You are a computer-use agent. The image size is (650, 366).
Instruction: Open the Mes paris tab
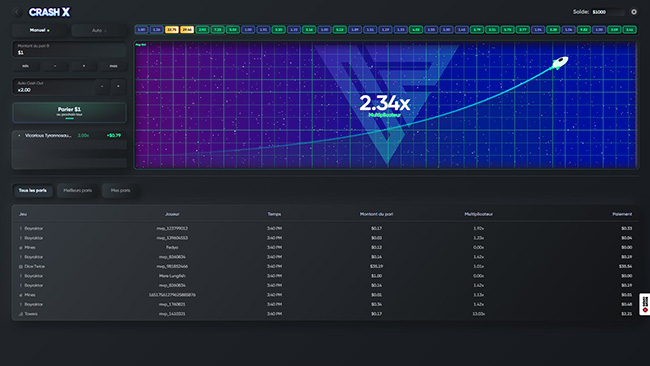pyautogui.click(x=120, y=191)
